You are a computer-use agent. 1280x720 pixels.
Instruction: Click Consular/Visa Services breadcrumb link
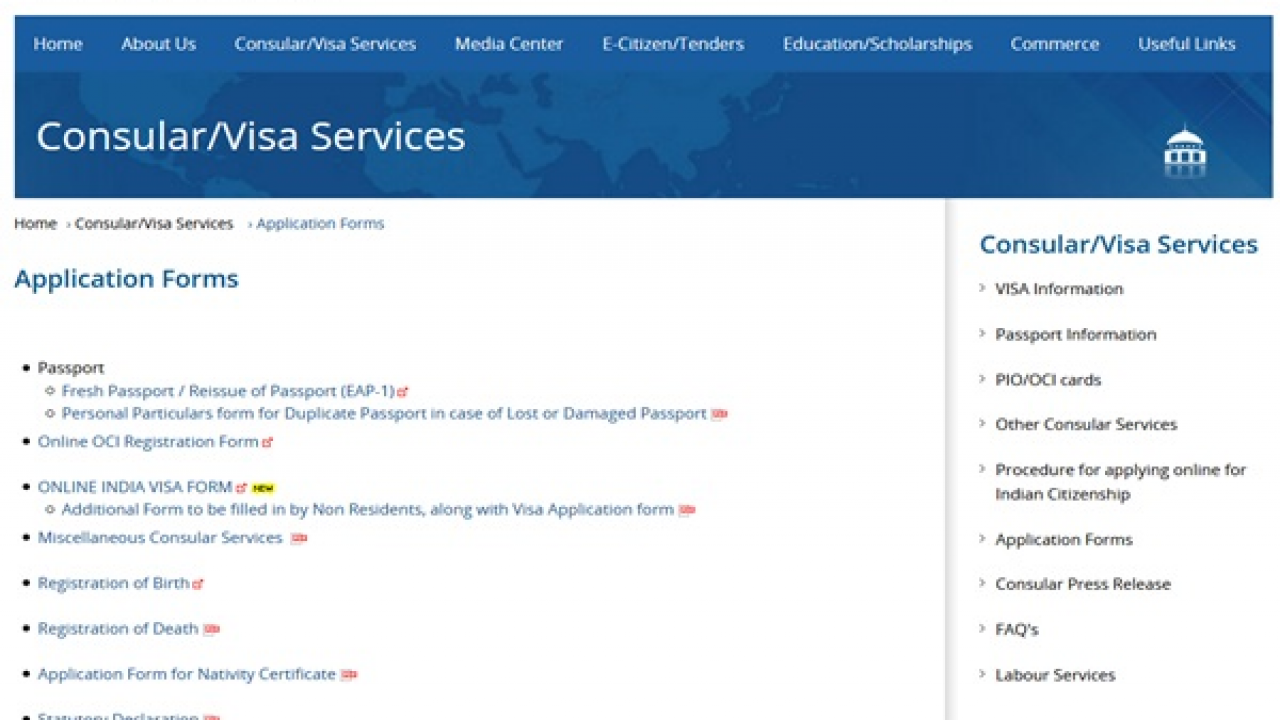click(154, 223)
